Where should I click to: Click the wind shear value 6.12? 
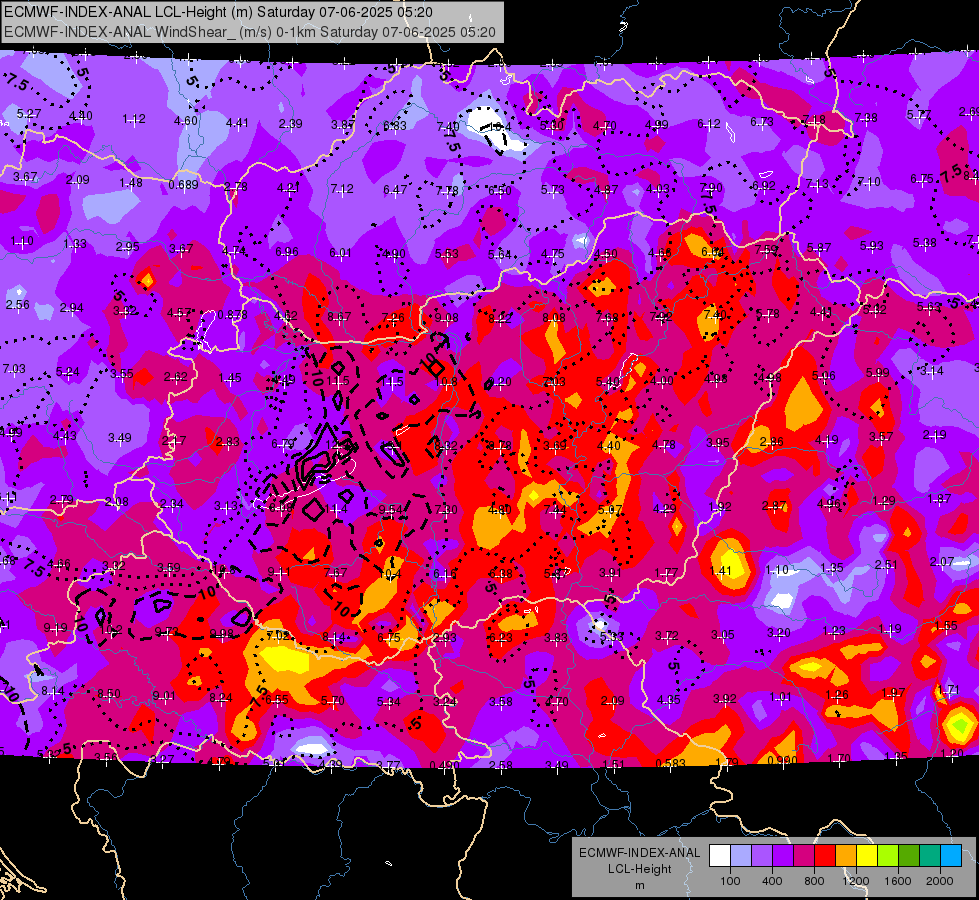[x=709, y=124]
